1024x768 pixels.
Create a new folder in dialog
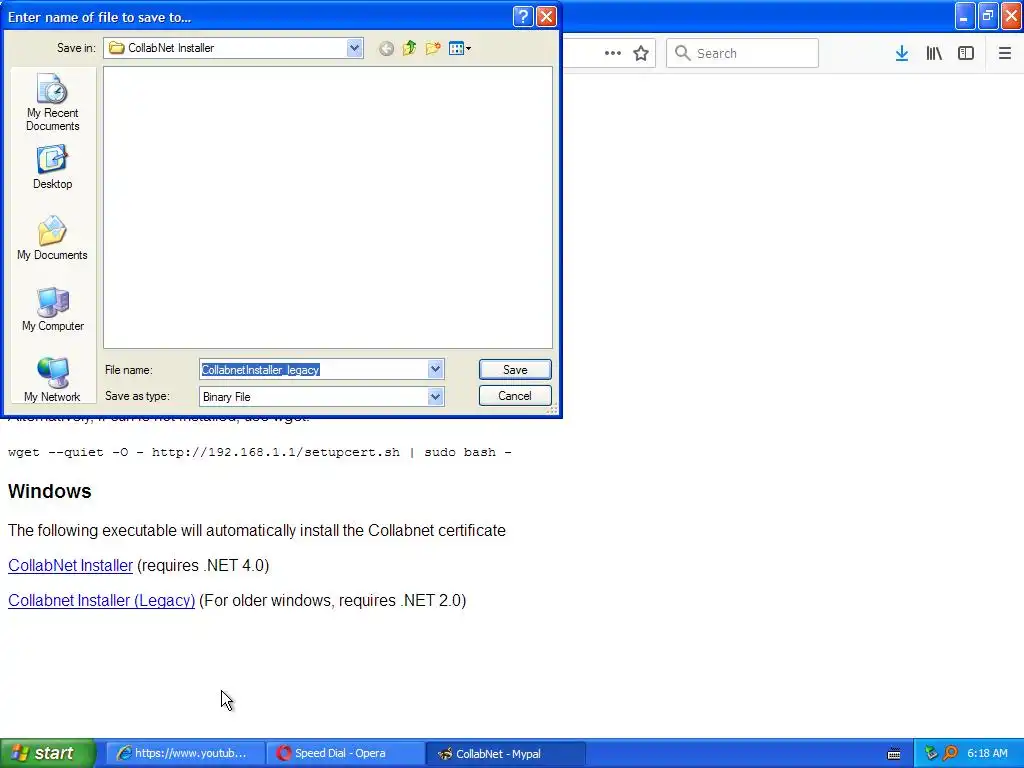[x=433, y=48]
